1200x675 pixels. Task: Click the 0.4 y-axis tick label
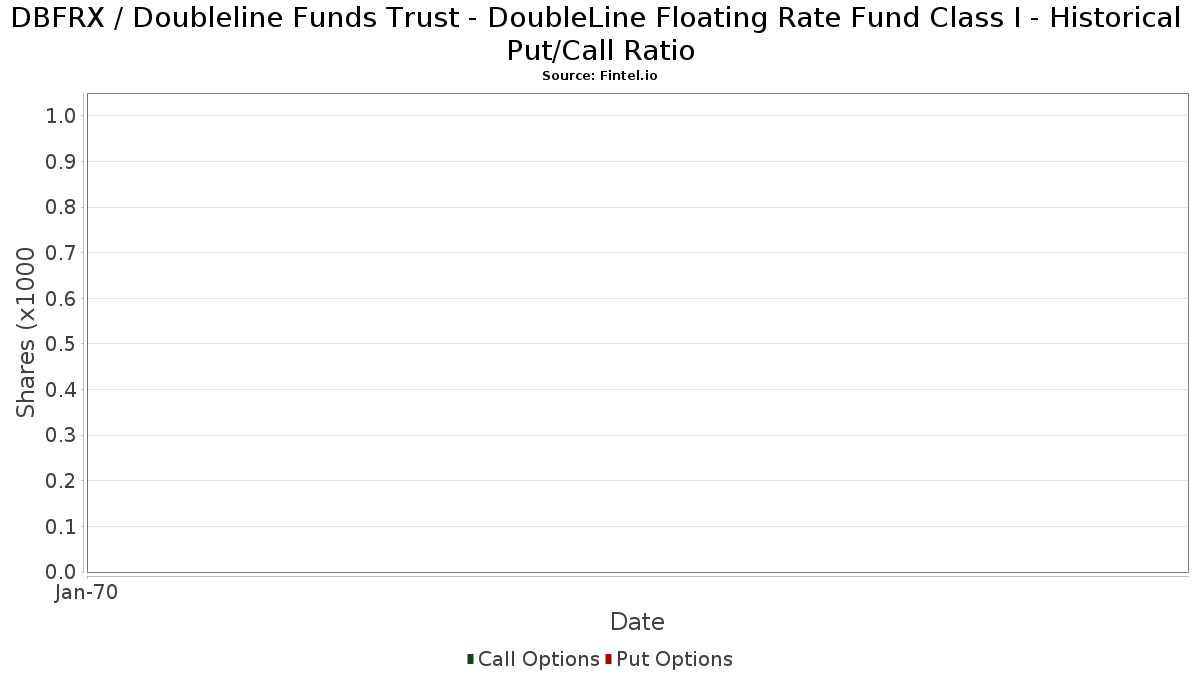click(61, 390)
